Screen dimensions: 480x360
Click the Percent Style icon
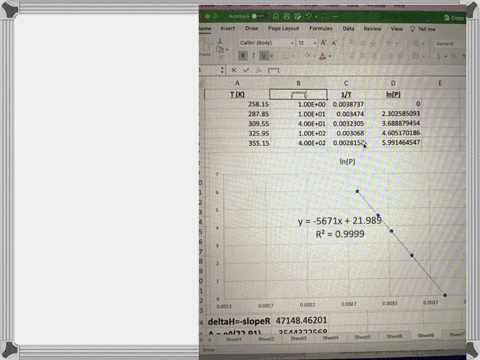pos(454,56)
